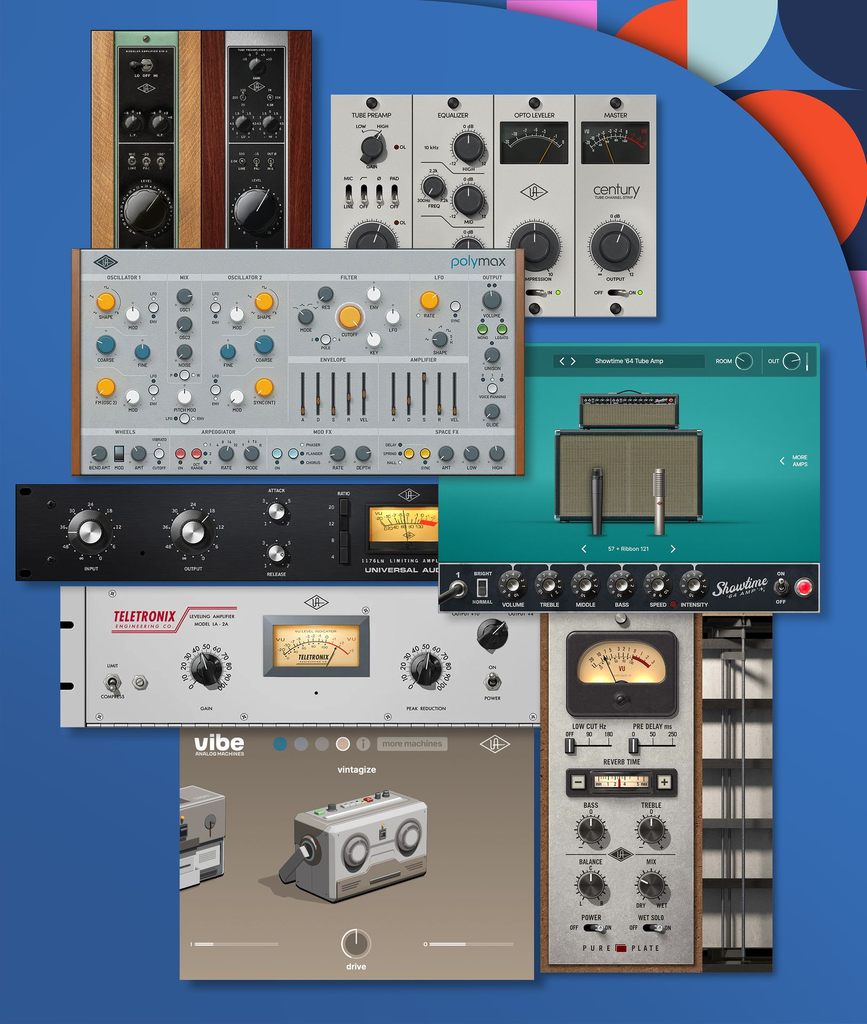This screenshot has height=1024, width=867.
Task: Click the Century Tube Preamp Gain knob
Action: (371, 148)
